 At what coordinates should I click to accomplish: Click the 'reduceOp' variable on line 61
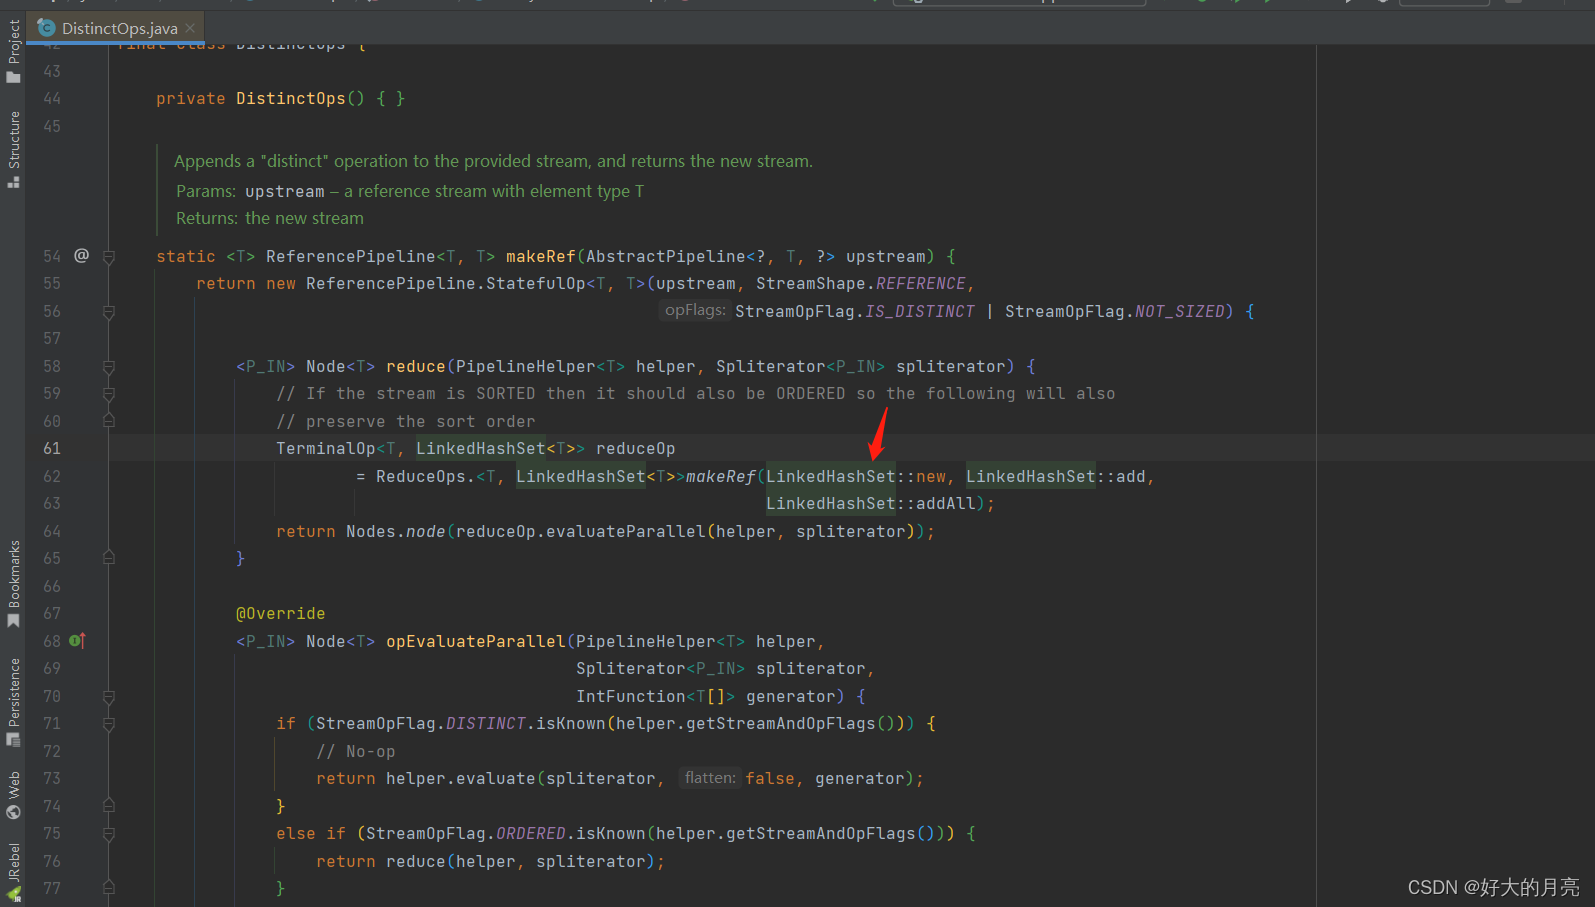click(x=636, y=448)
